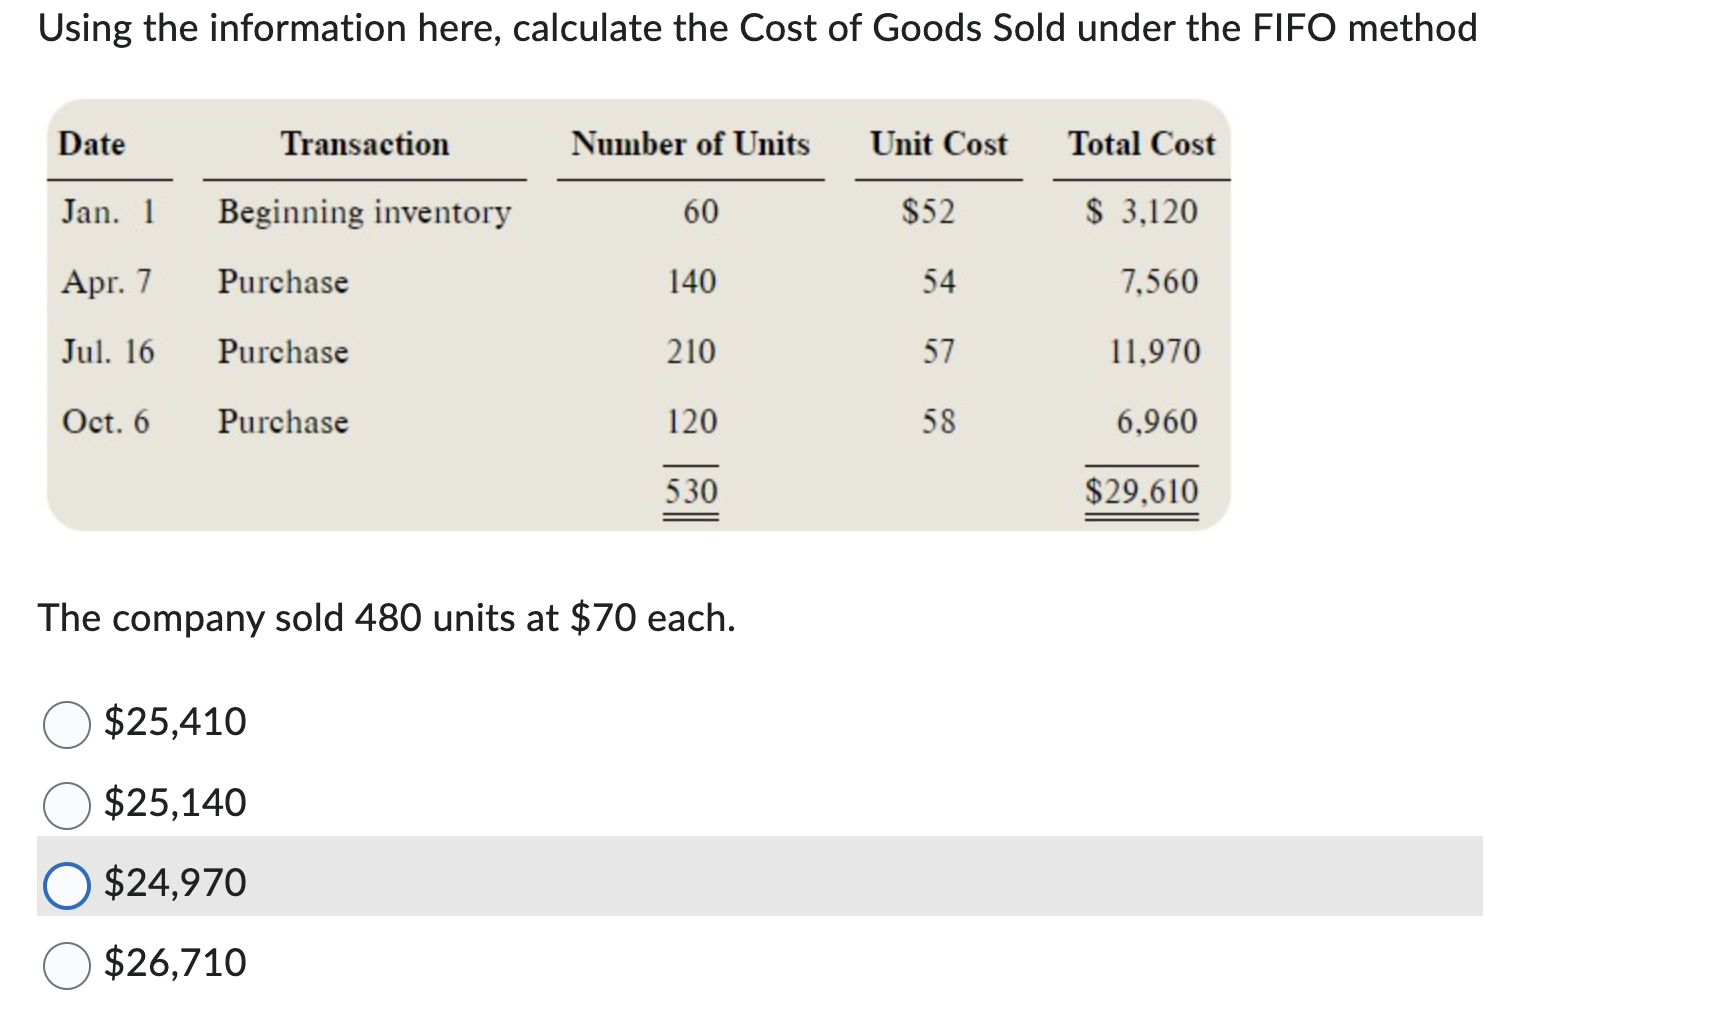Click the Total Cost column header

pos(1141,144)
